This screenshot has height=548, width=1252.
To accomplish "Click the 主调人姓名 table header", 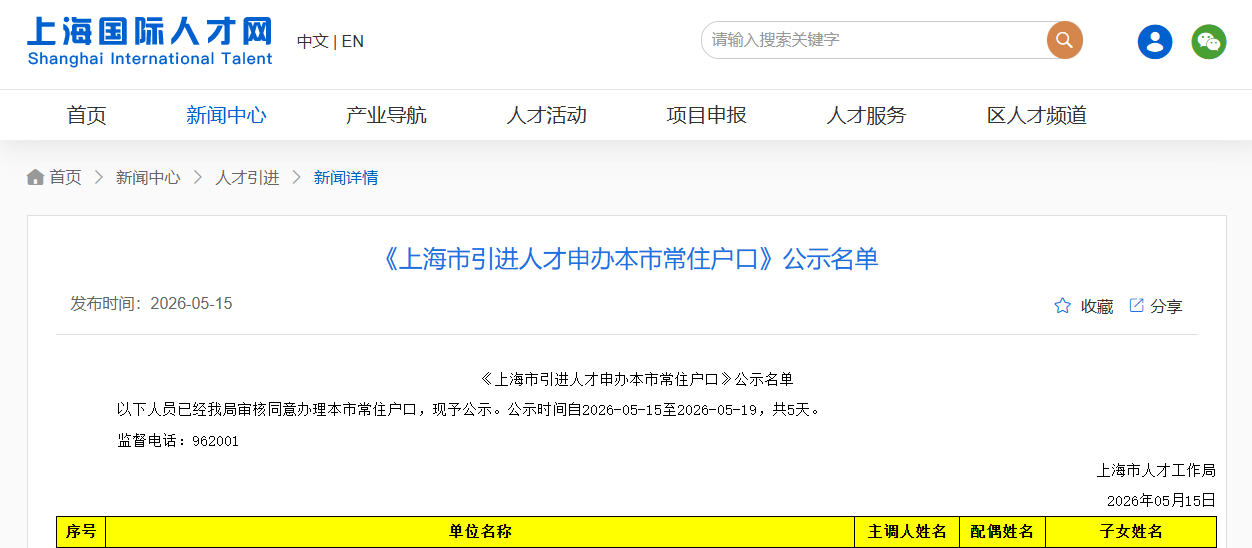I will tap(907, 532).
